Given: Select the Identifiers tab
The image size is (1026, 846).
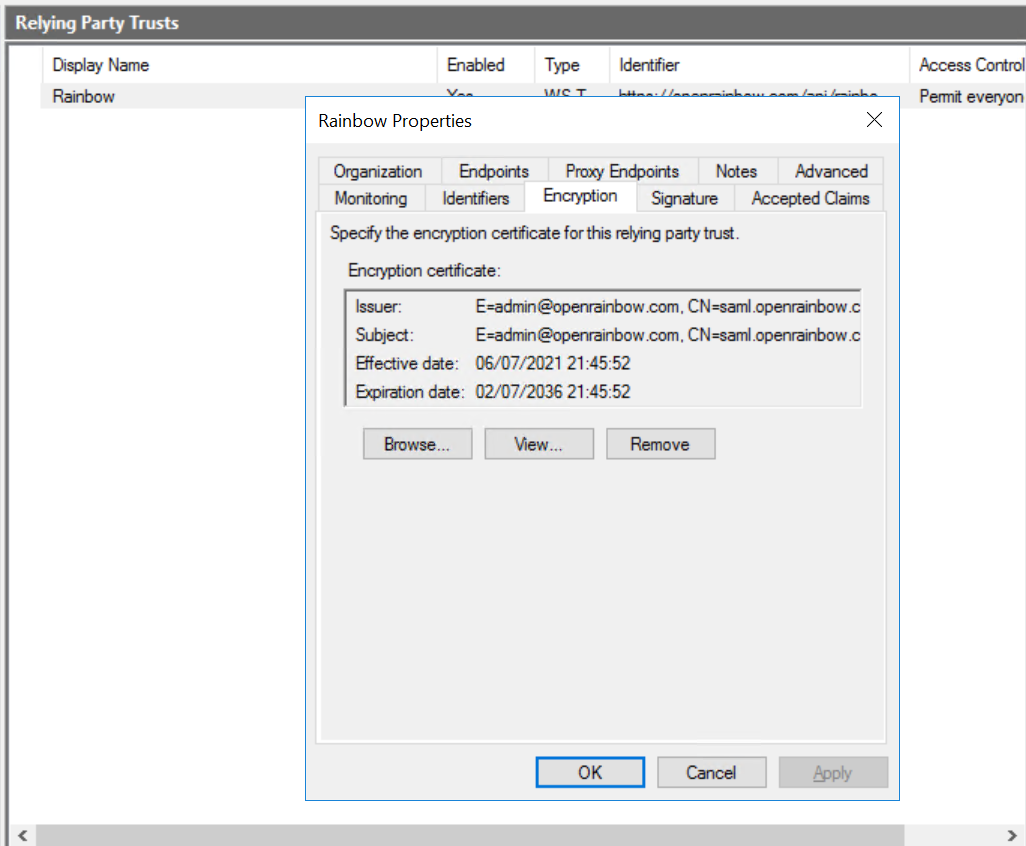Looking at the screenshot, I should (x=476, y=198).
